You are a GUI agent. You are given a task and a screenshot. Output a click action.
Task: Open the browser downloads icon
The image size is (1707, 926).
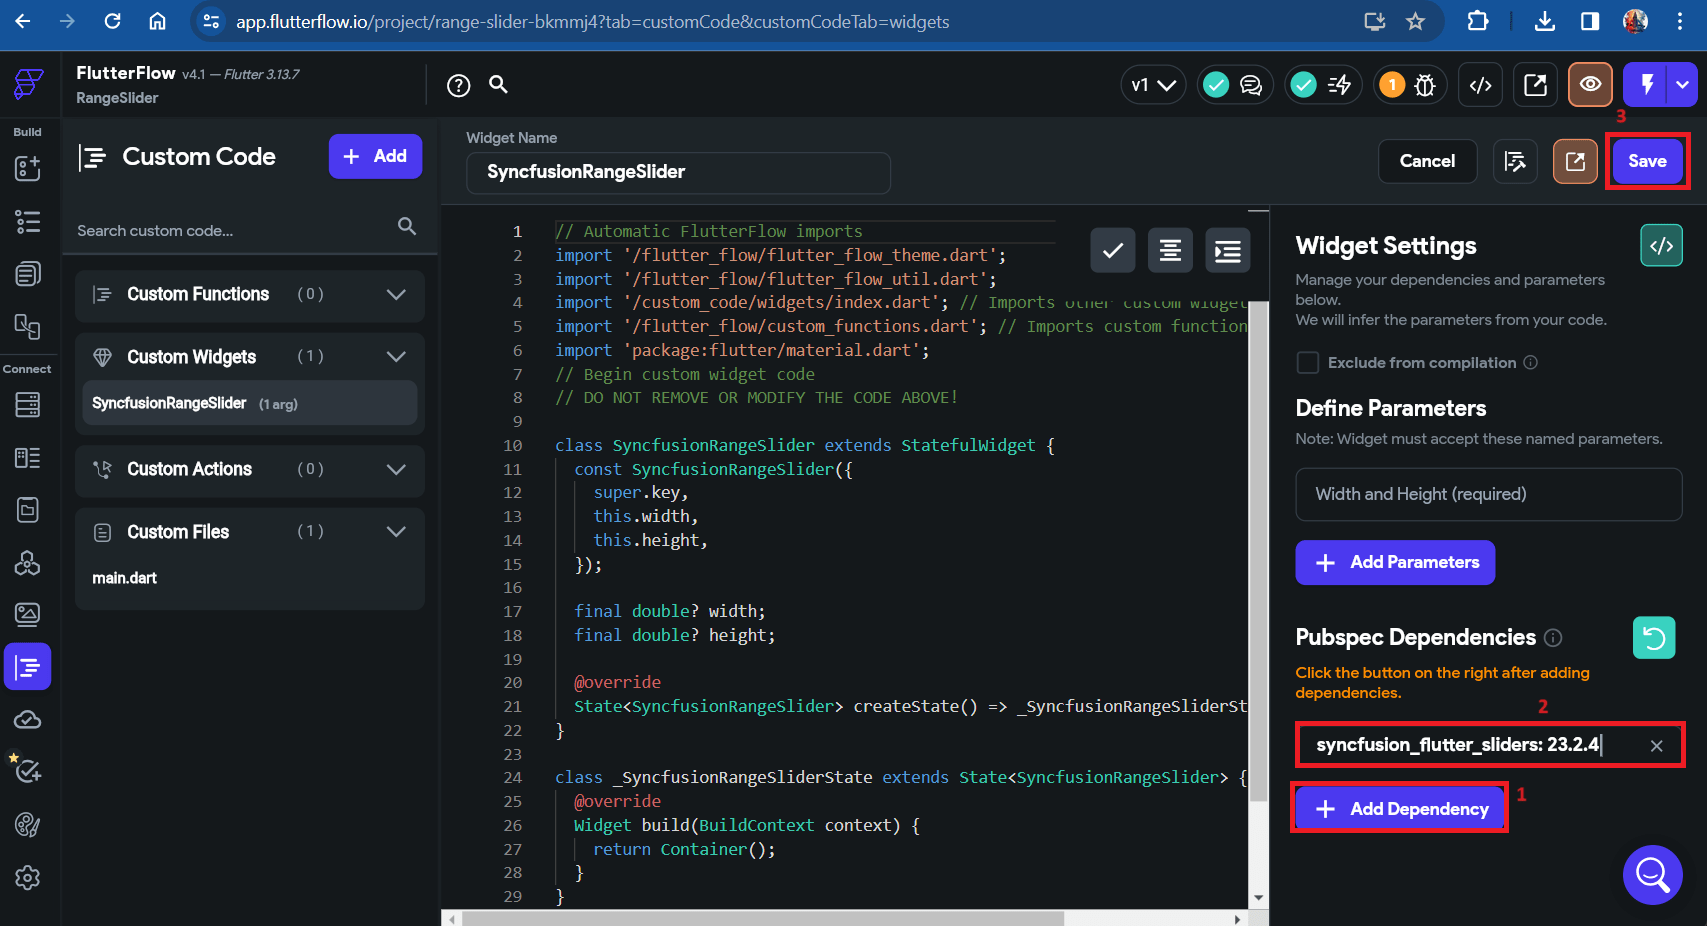(x=1545, y=21)
